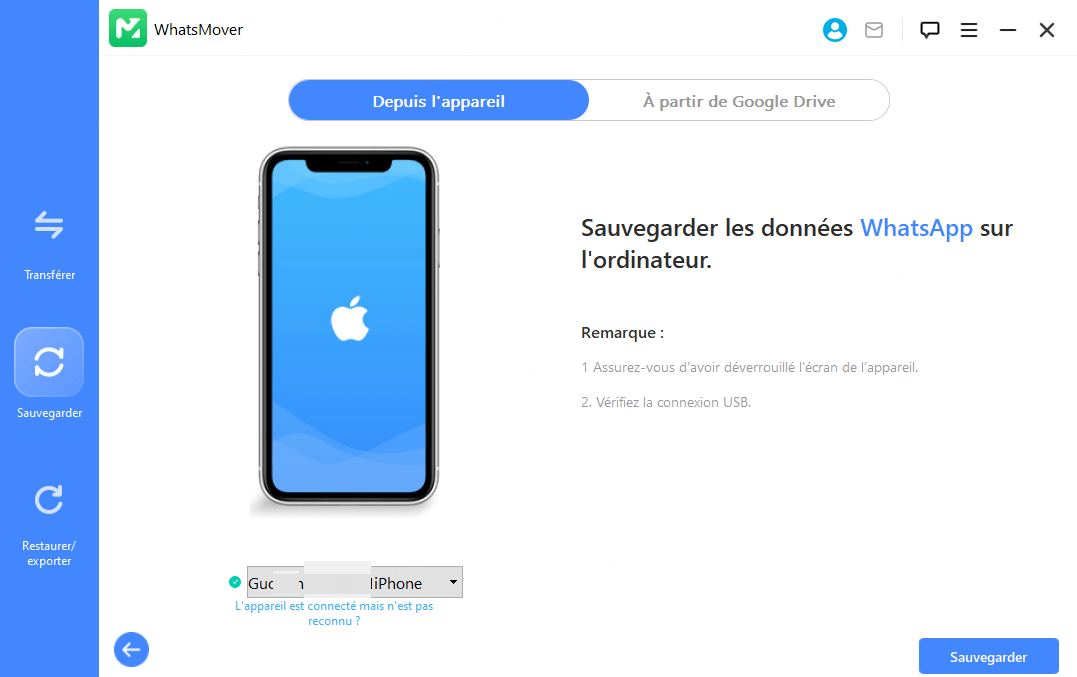Select the Sauvegarder sidebar icon
The width and height of the screenshot is (1077, 677).
click(x=49, y=362)
